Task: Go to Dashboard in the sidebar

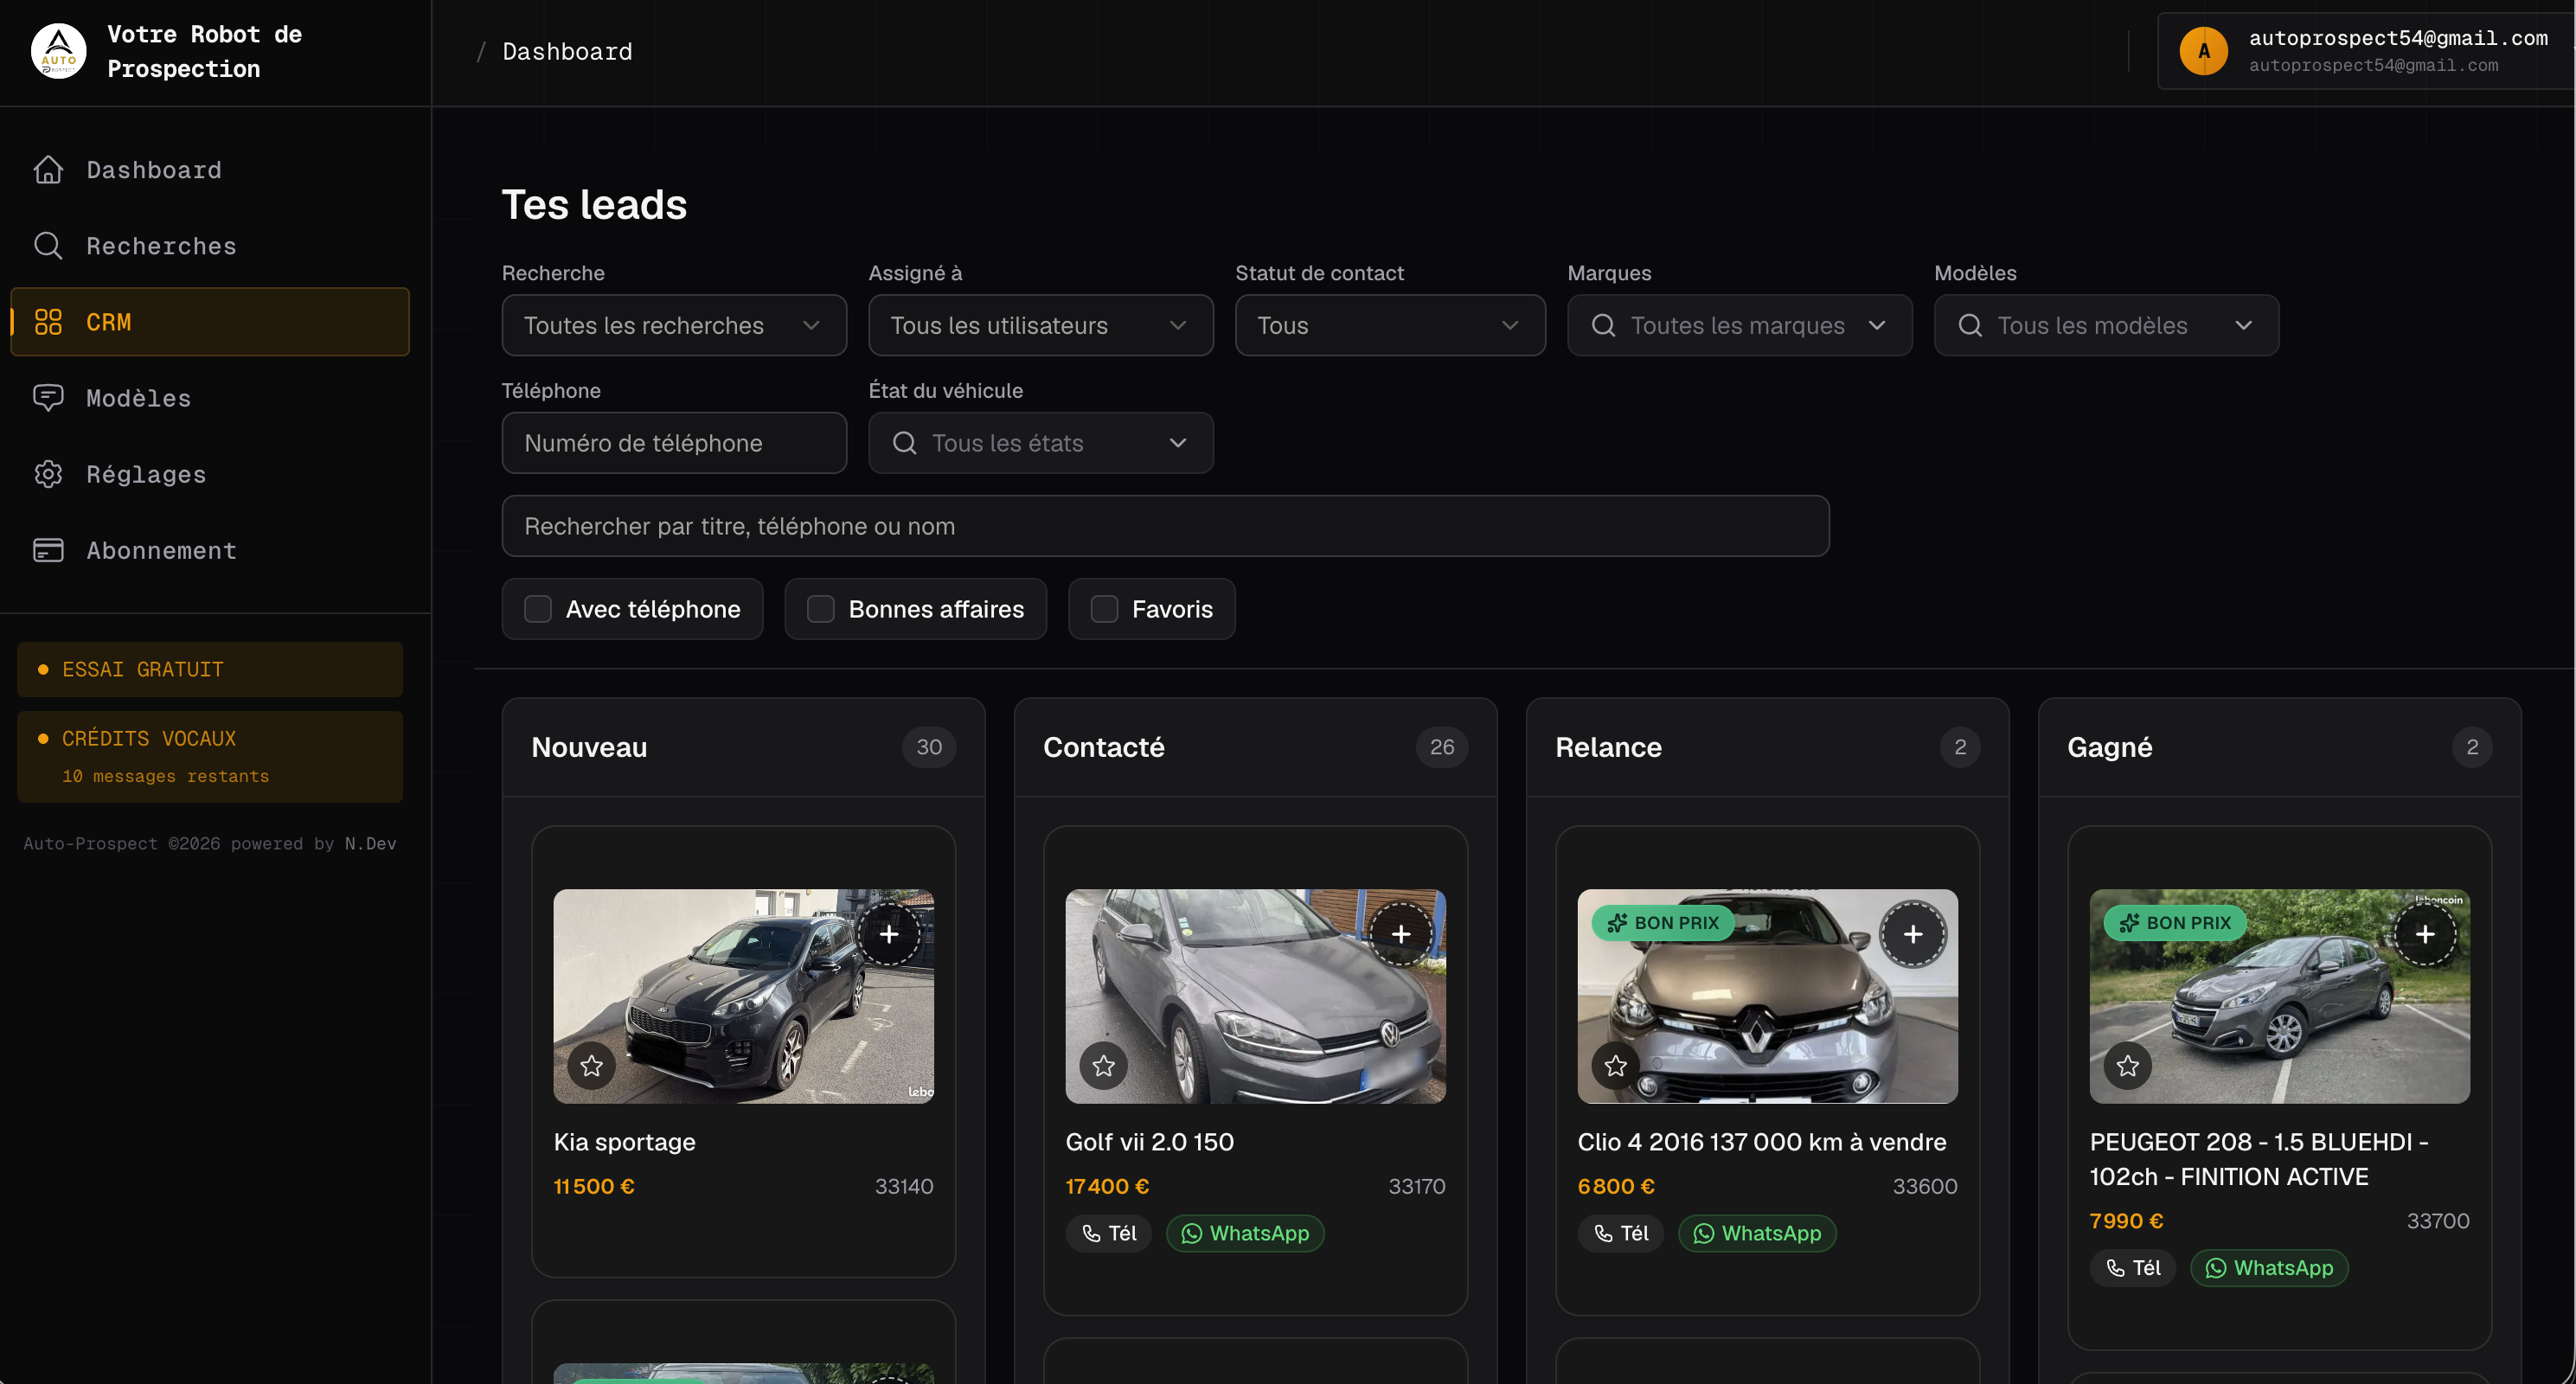Action: [210, 170]
